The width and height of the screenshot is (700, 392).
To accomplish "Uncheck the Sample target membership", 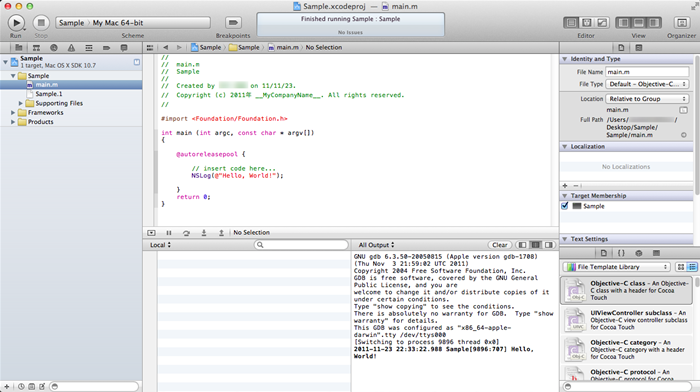I will (565, 206).
